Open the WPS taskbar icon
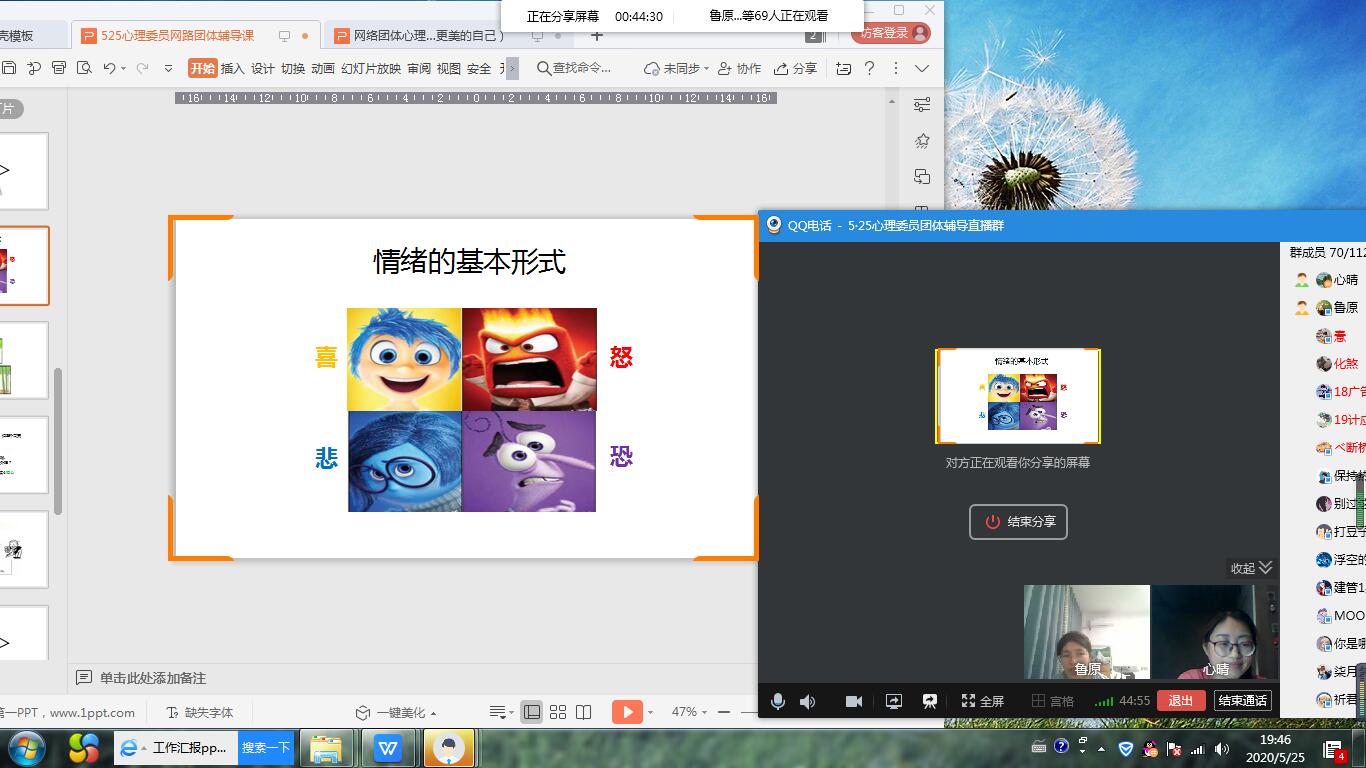1366x768 pixels. [x=388, y=747]
